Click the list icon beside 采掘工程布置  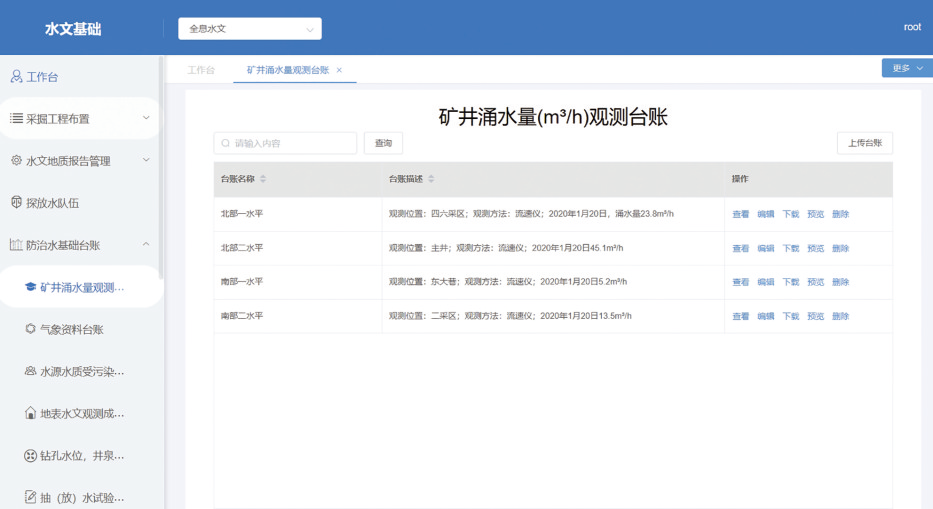16,118
